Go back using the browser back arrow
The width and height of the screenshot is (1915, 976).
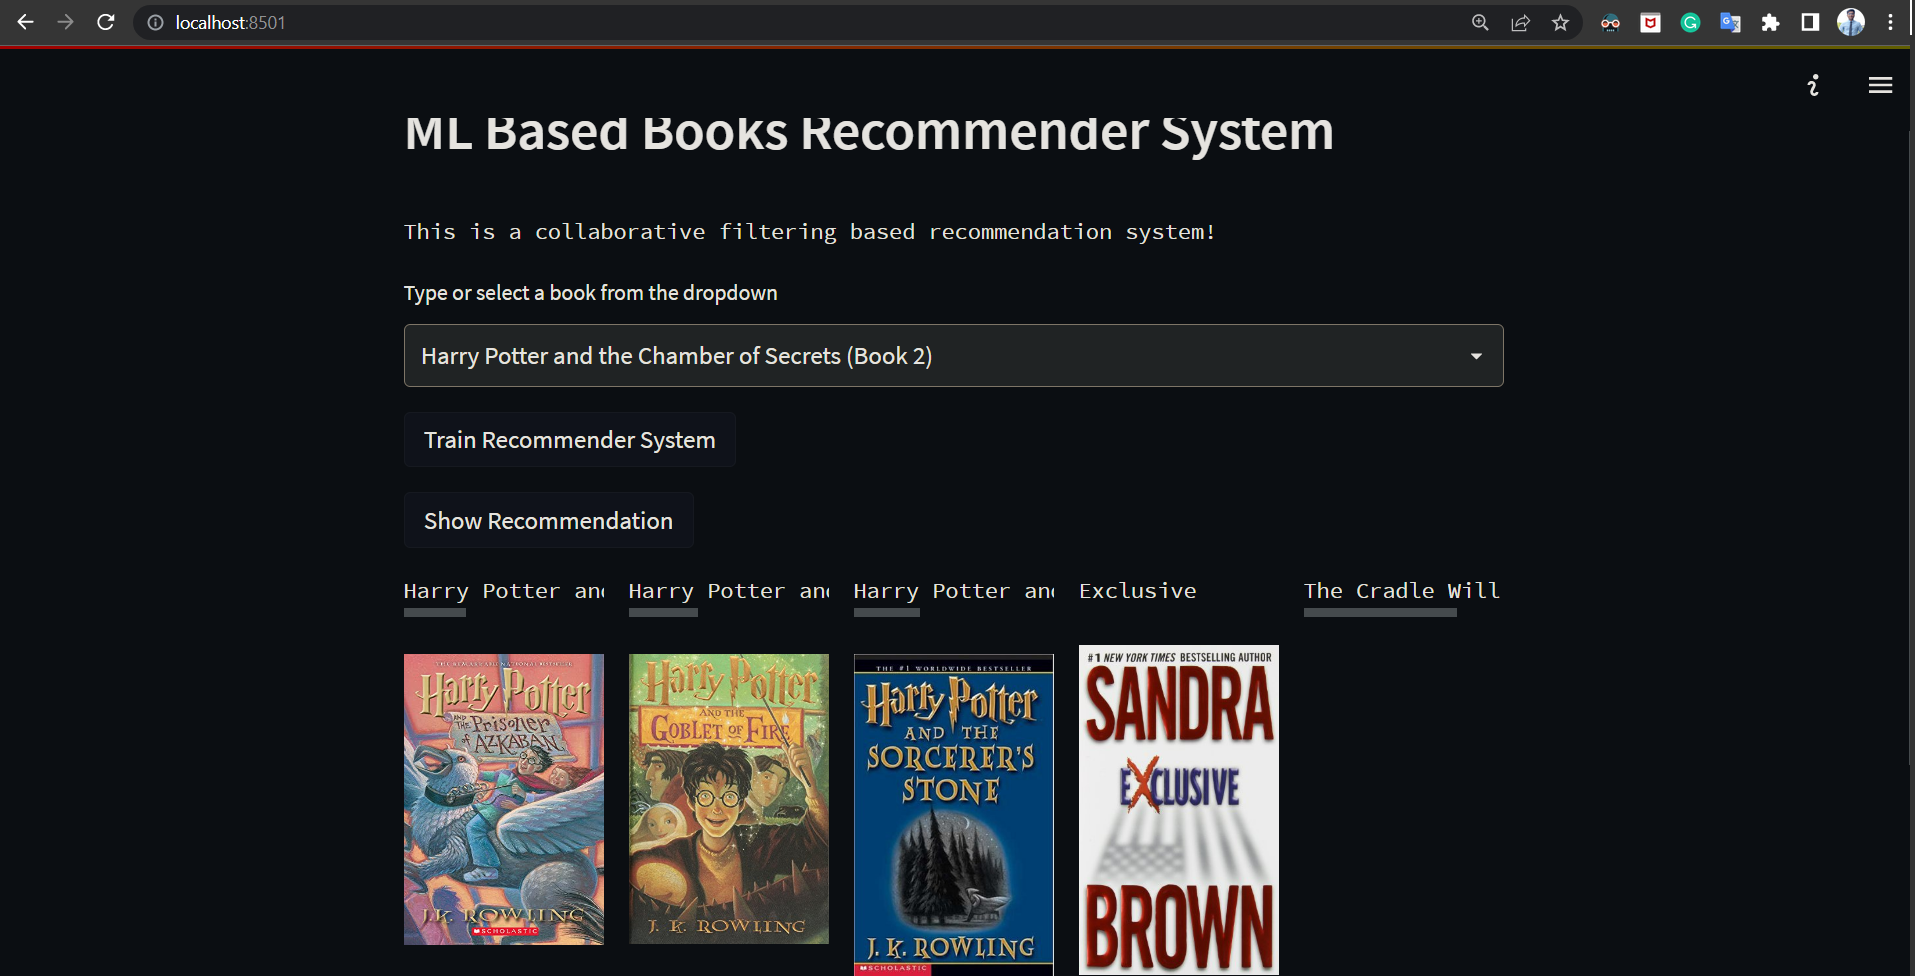[x=26, y=22]
